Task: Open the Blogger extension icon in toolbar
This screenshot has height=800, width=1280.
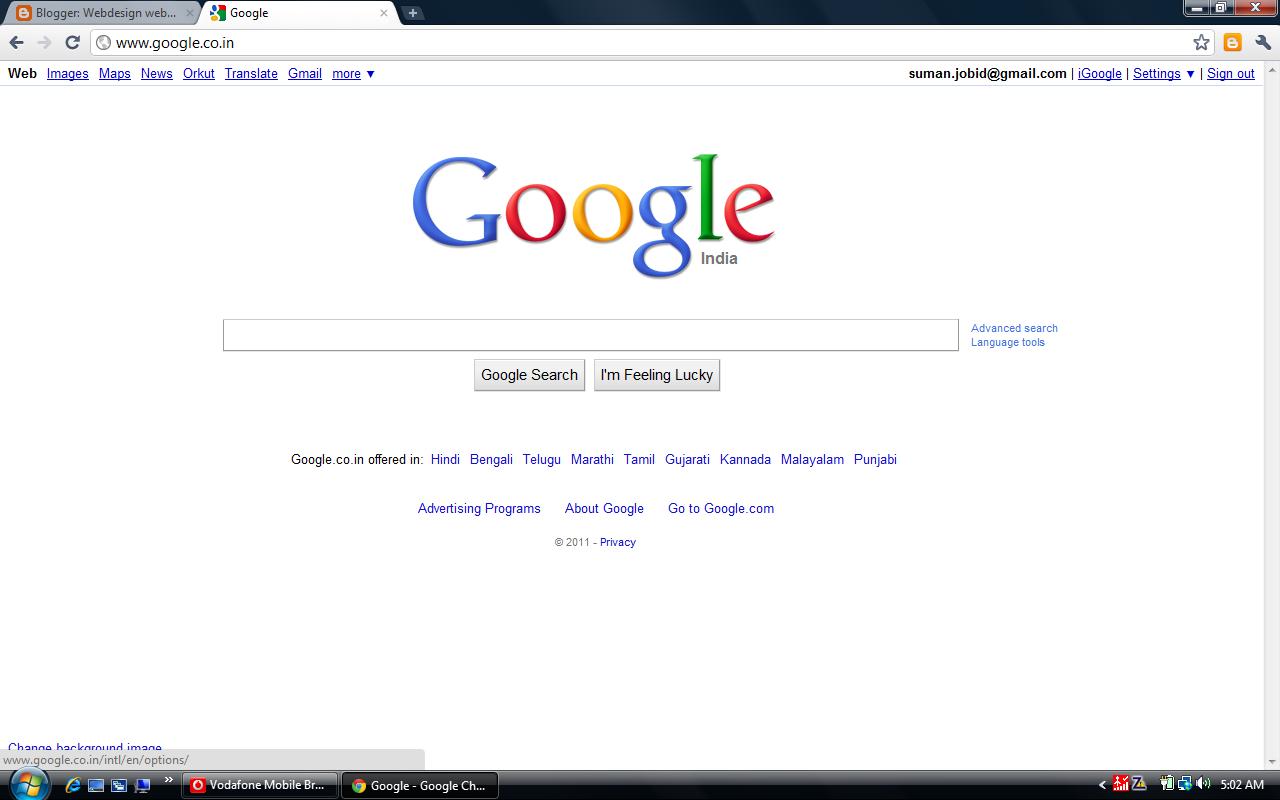Action: pyautogui.click(x=1233, y=42)
